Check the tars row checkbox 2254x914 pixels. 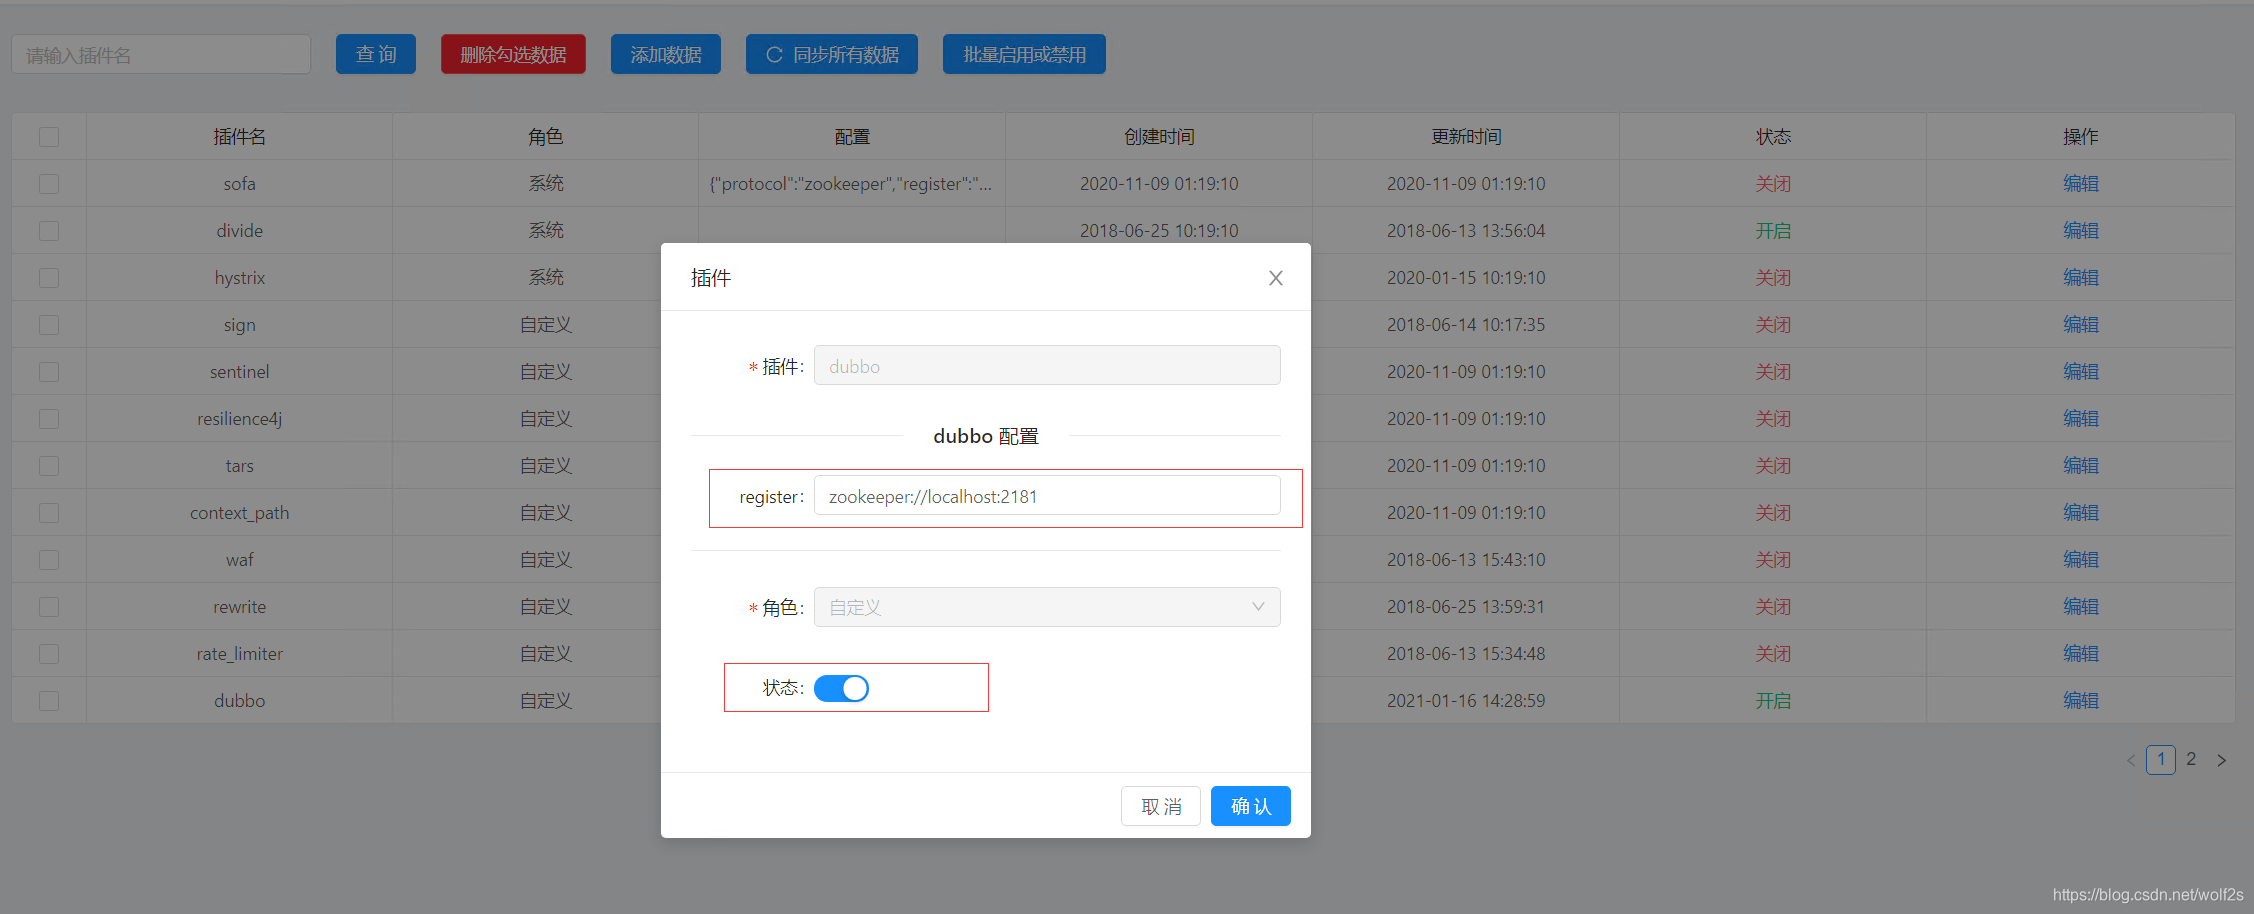49,465
